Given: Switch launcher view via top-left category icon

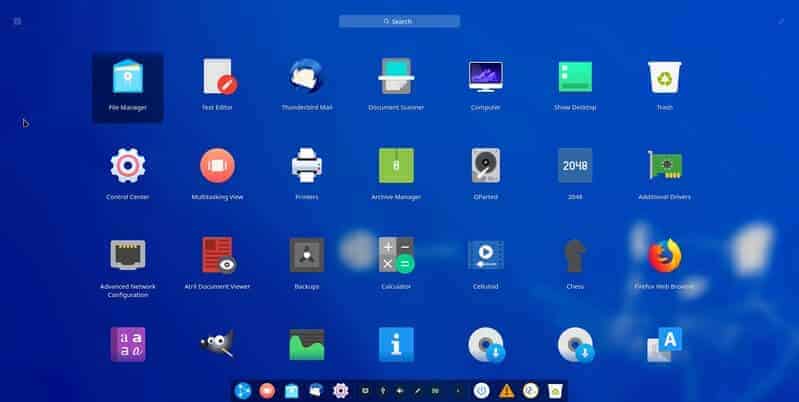Looking at the screenshot, I should [17, 21].
